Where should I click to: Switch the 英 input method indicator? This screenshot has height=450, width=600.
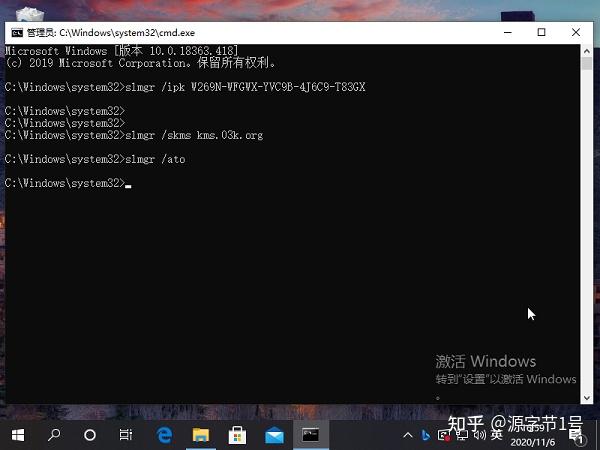point(497,435)
